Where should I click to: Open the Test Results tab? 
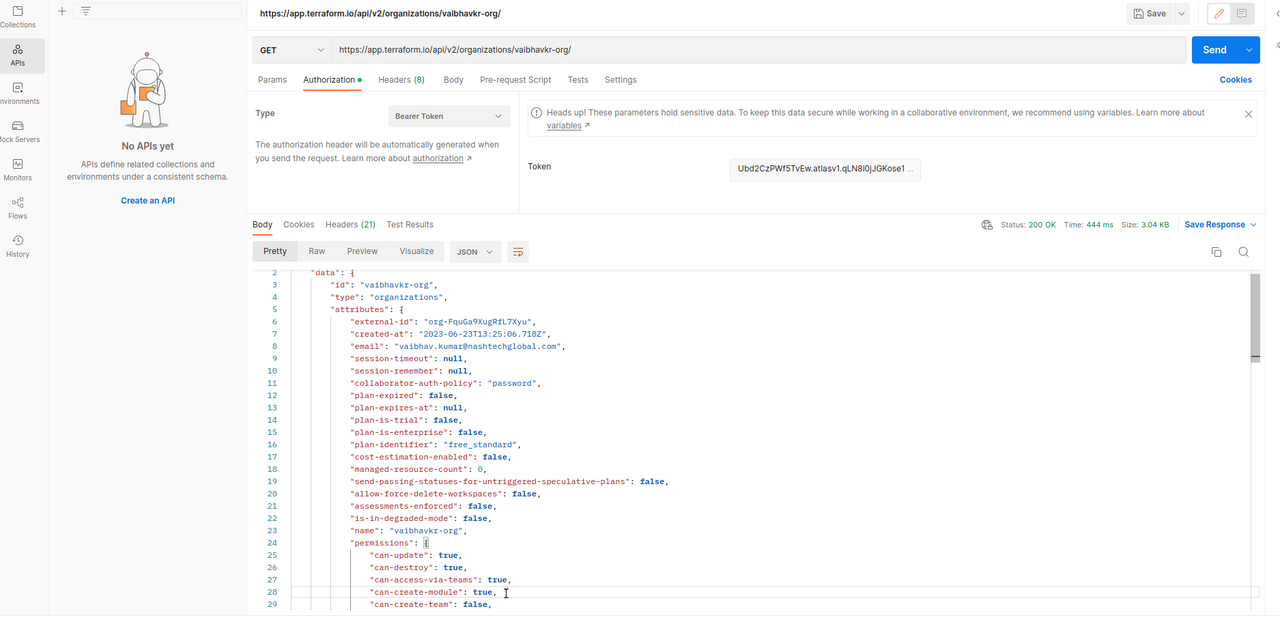pyautogui.click(x=410, y=225)
